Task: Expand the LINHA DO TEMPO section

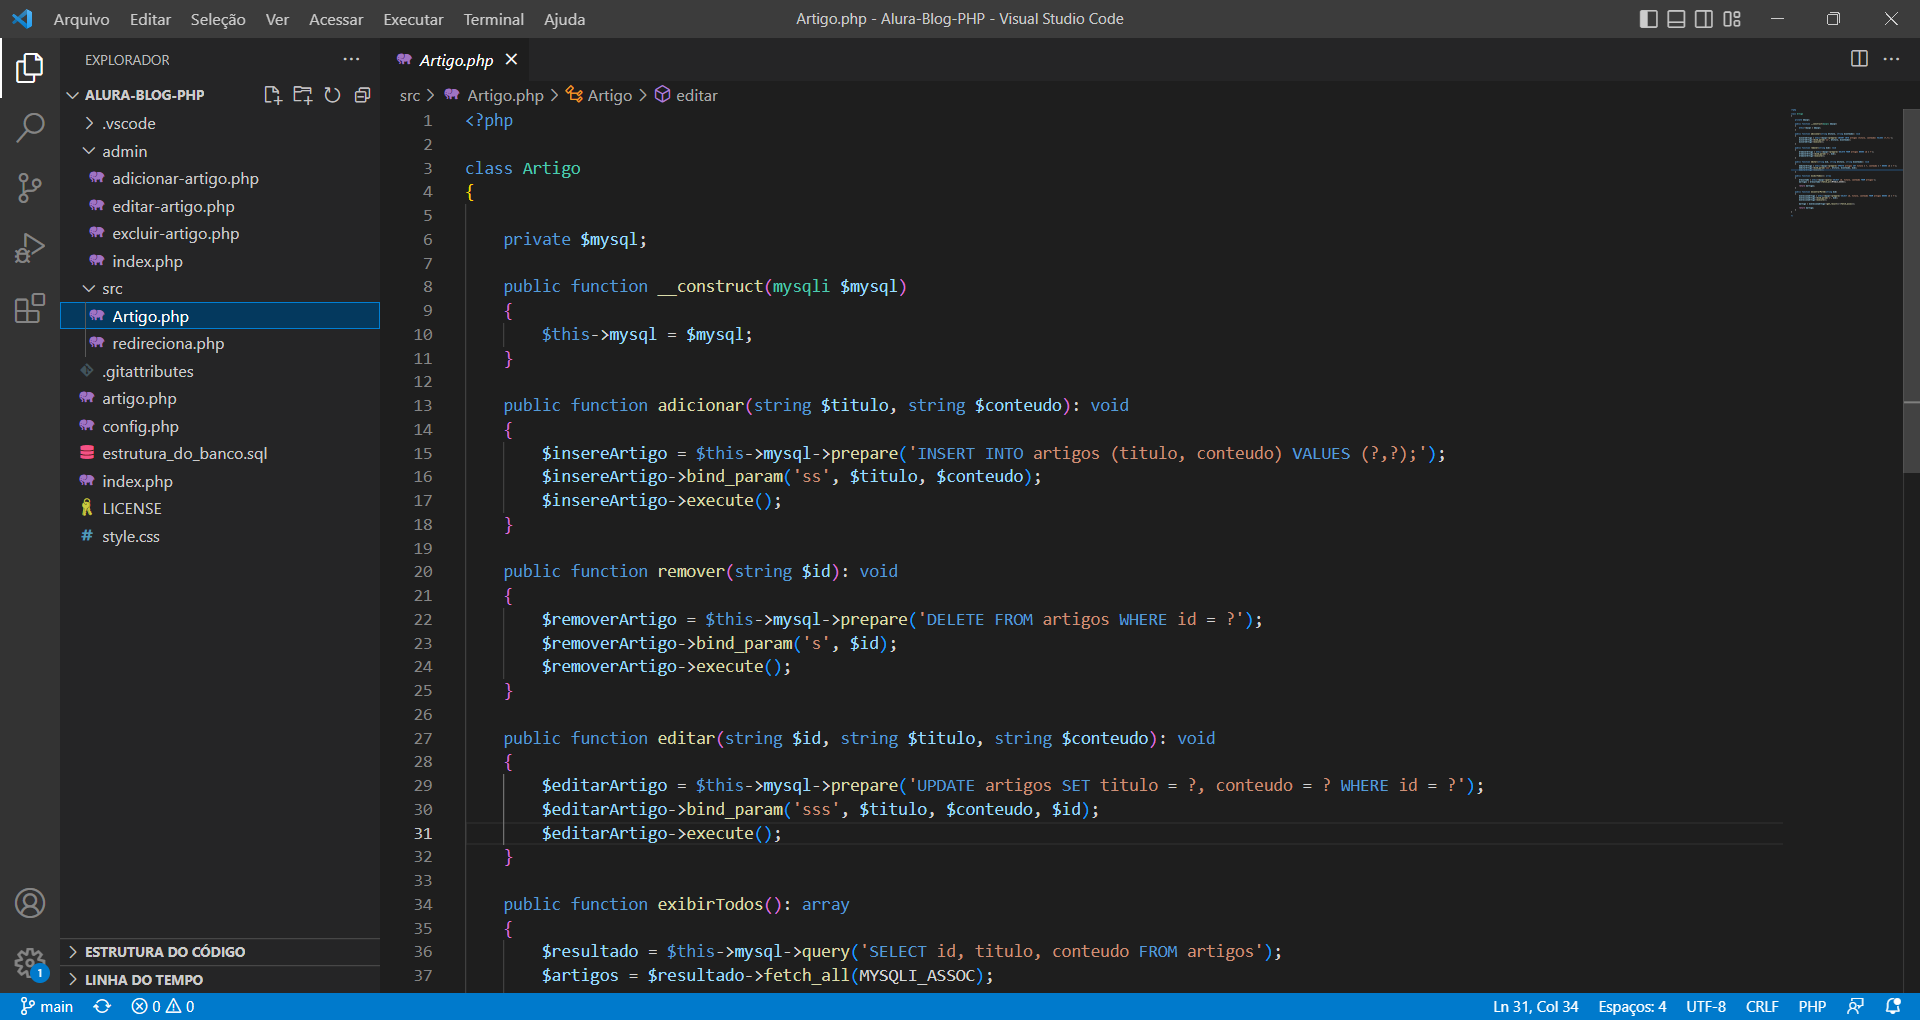Action: [220, 980]
